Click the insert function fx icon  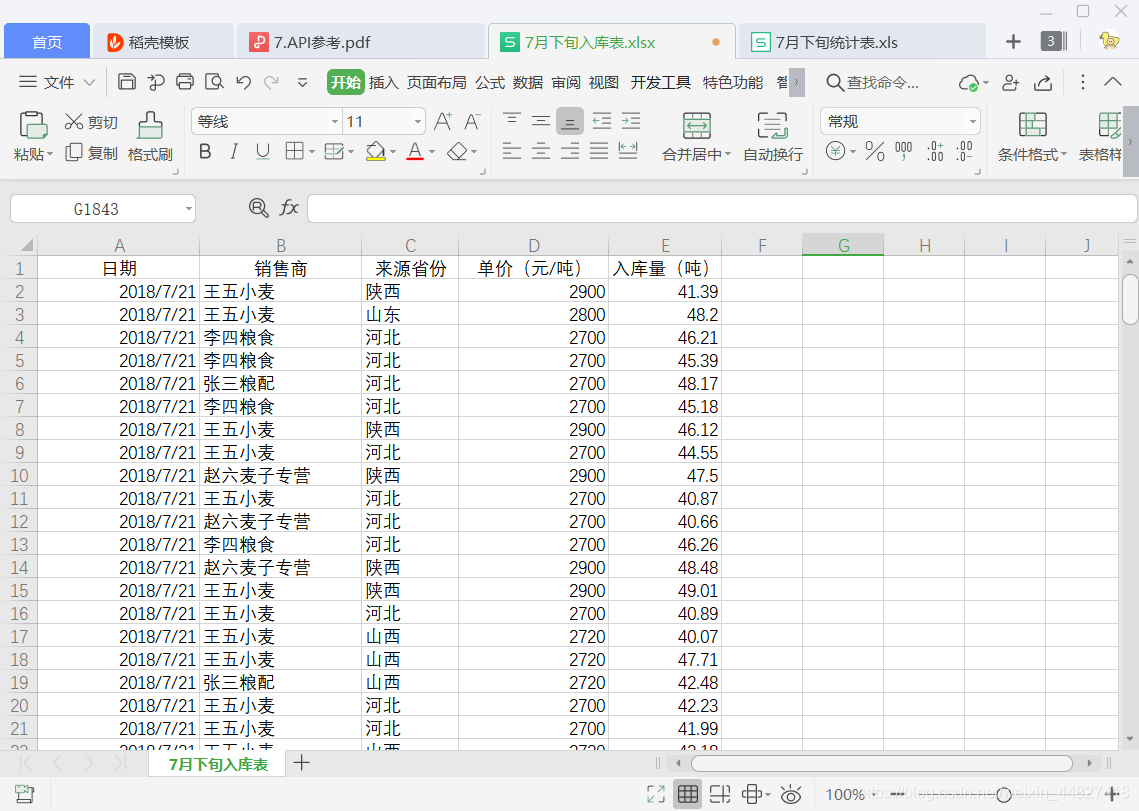tap(289, 209)
